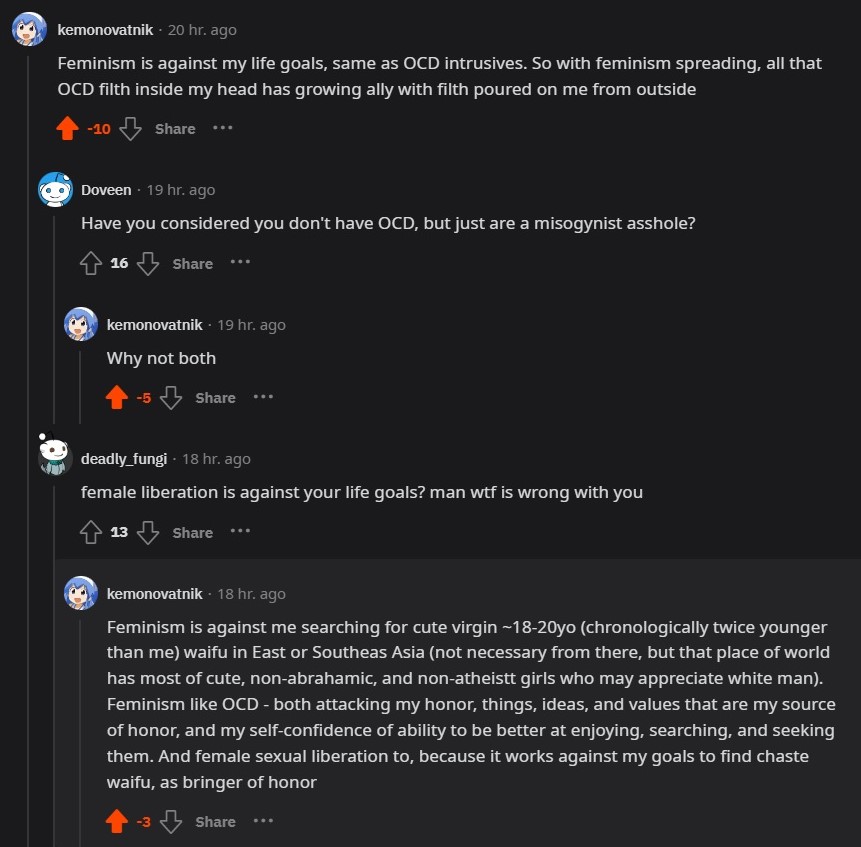Downvote the -10 score comment

click(131, 128)
